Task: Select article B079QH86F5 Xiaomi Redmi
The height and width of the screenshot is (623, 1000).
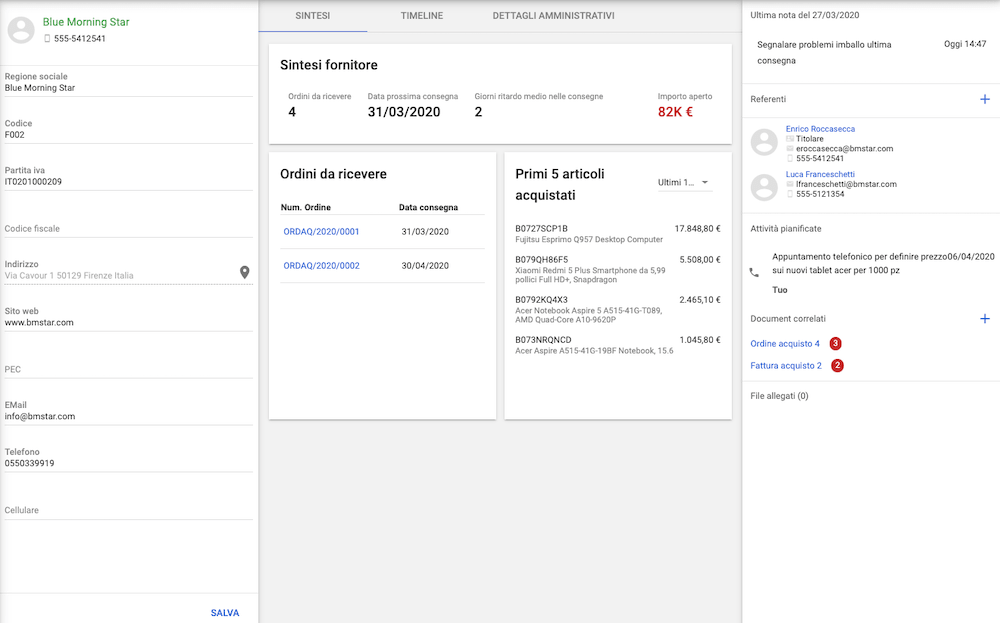Action: tap(617, 269)
